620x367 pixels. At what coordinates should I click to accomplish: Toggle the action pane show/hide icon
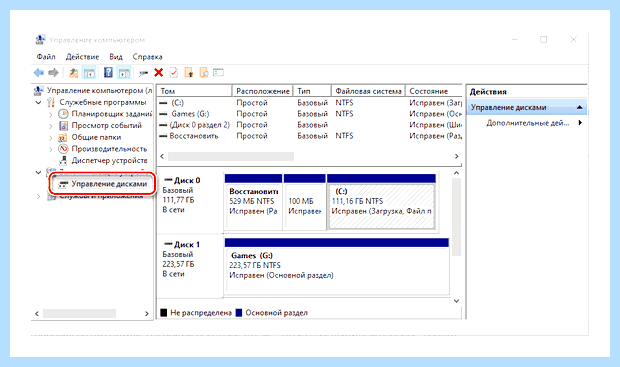(x=124, y=73)
